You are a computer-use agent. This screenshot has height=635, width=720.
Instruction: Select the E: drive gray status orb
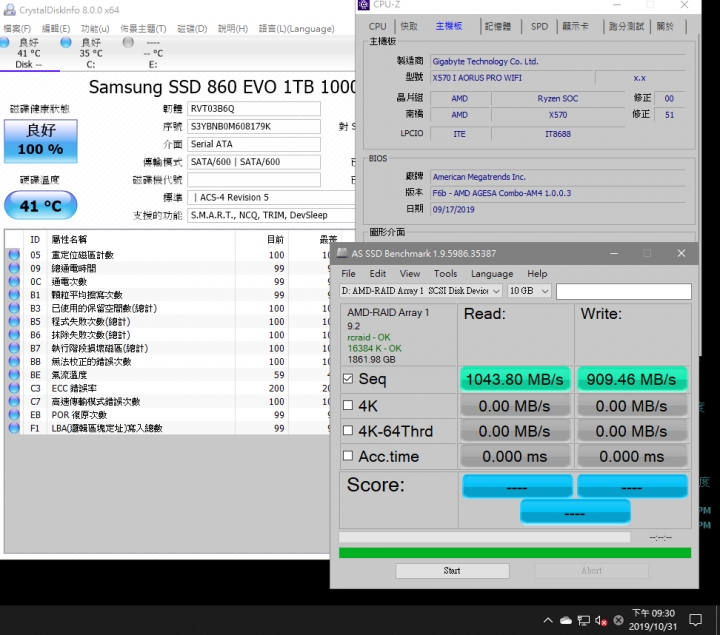pyautogui.click(x=128, y=43)
